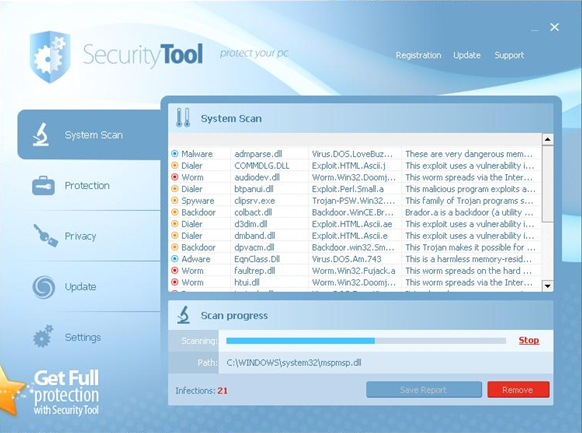
Task: Click the description 'This is a harmless memory-resid...'
Action: (x=469, y=259)
